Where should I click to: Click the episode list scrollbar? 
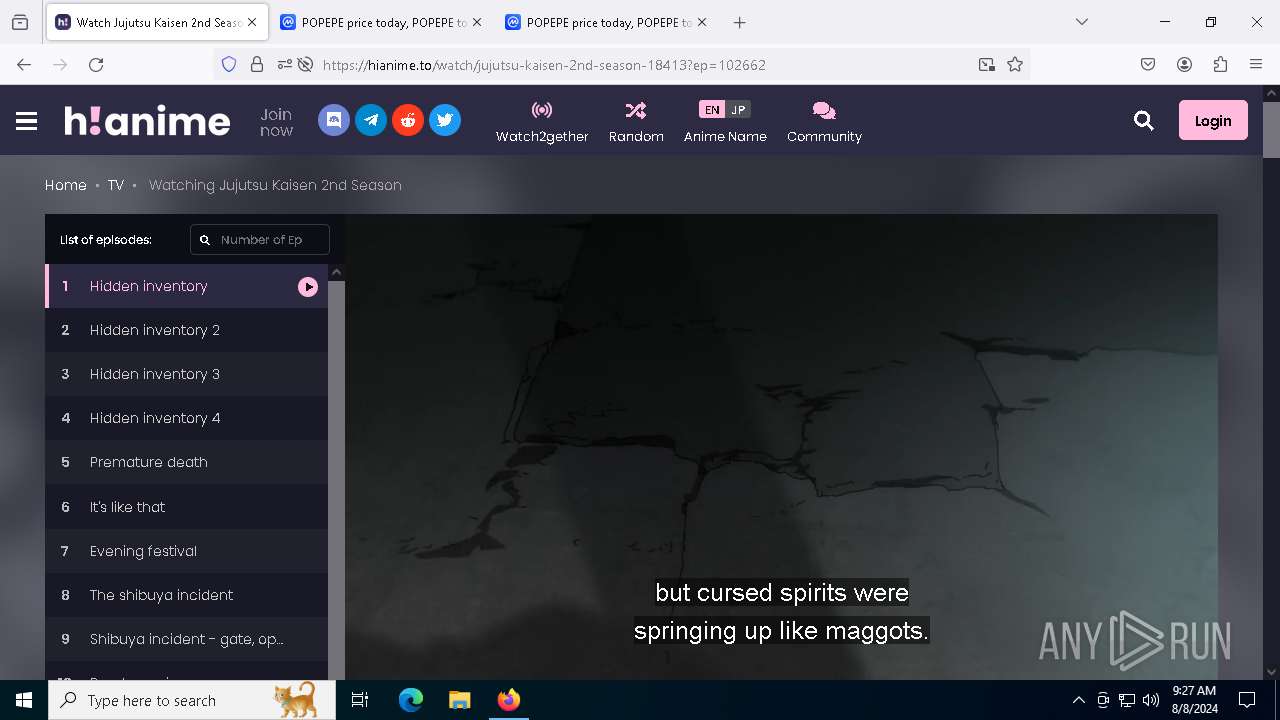pos(337,480)
